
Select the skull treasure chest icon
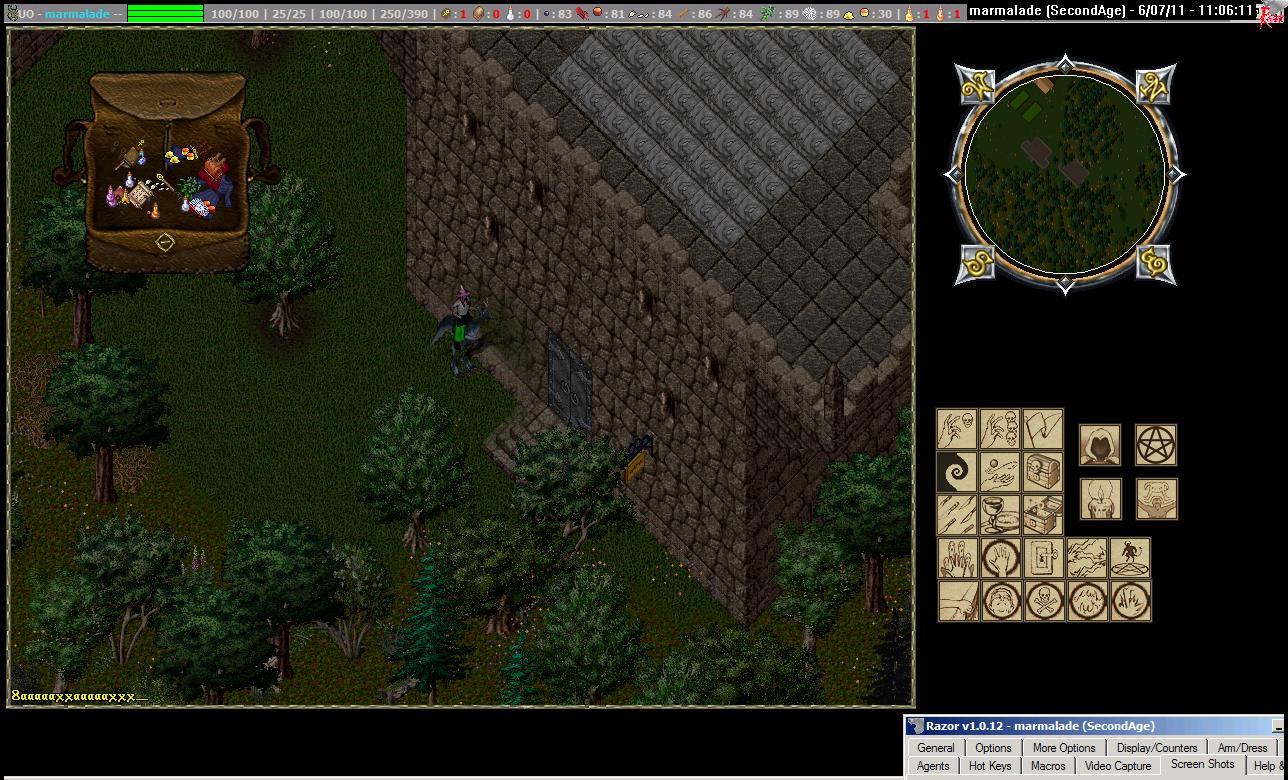[x=1043, y=472]
